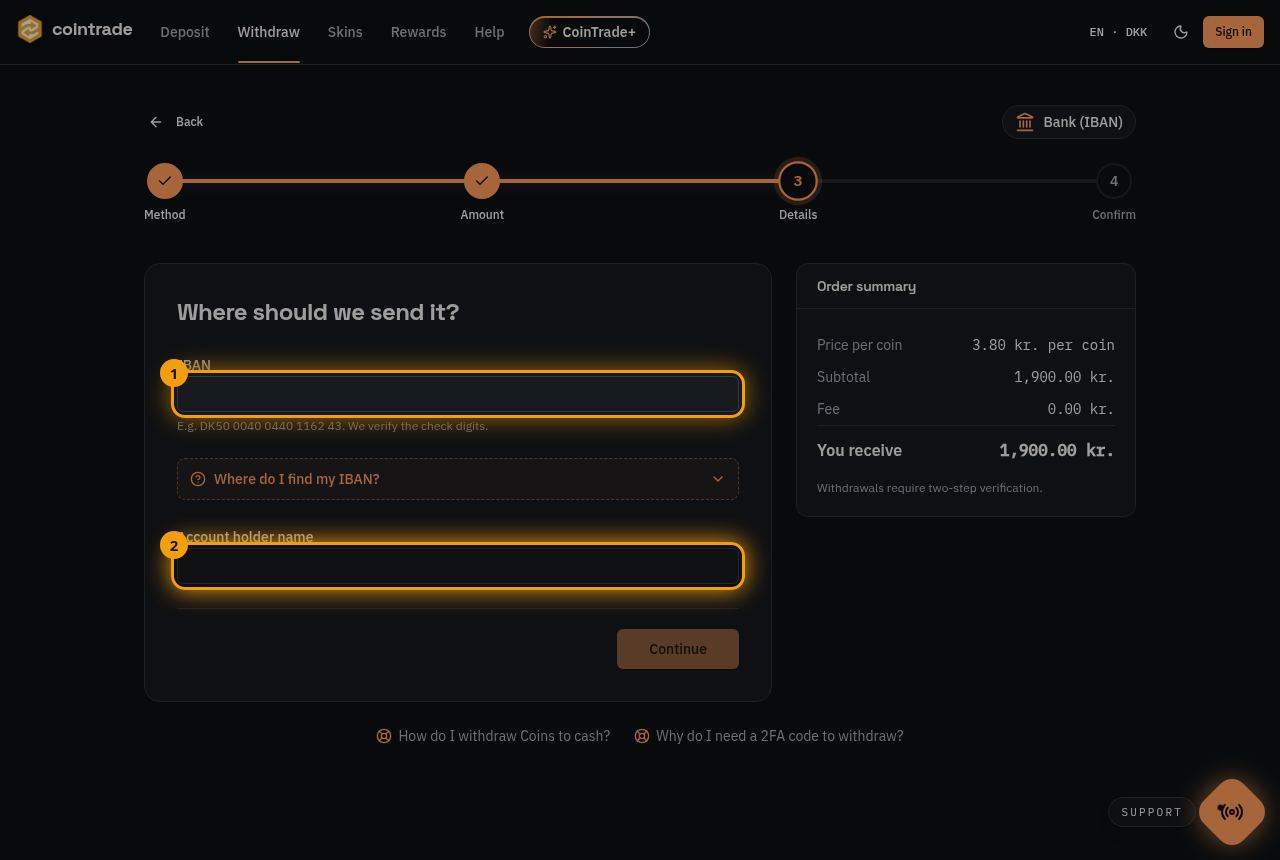This screenshot has width=1280, height=860.
Task: Open 'Why do I need a 2FA code' link
Action: (780, 736)
